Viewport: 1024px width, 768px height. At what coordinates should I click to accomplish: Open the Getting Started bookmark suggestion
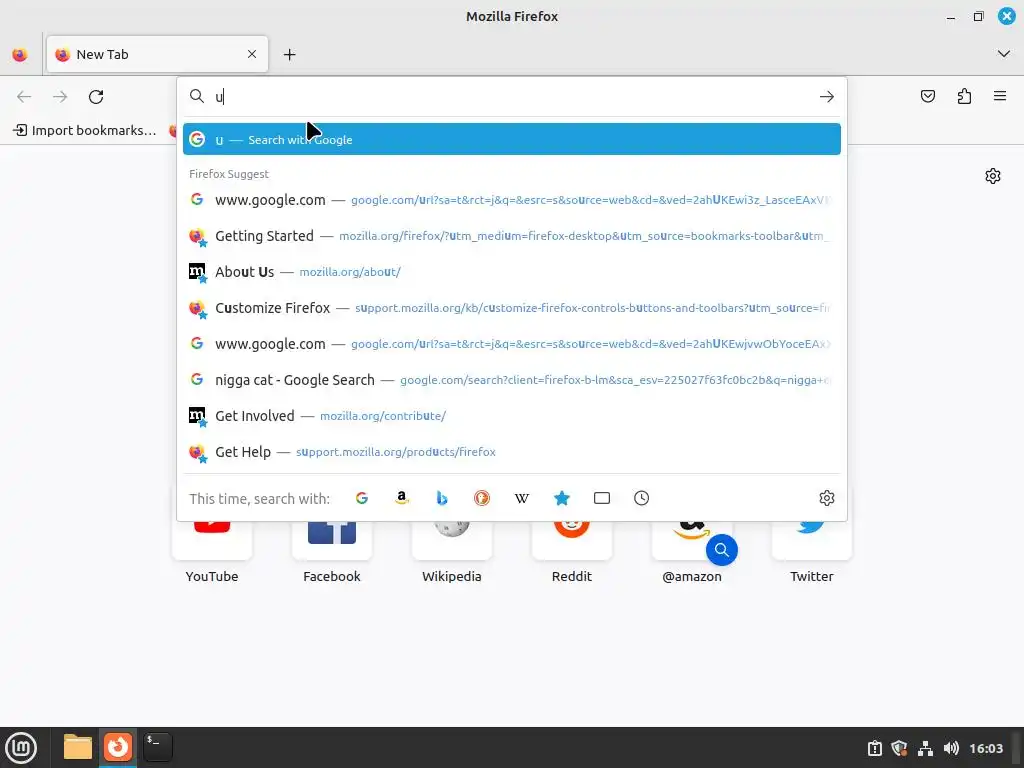coord(511,236)
